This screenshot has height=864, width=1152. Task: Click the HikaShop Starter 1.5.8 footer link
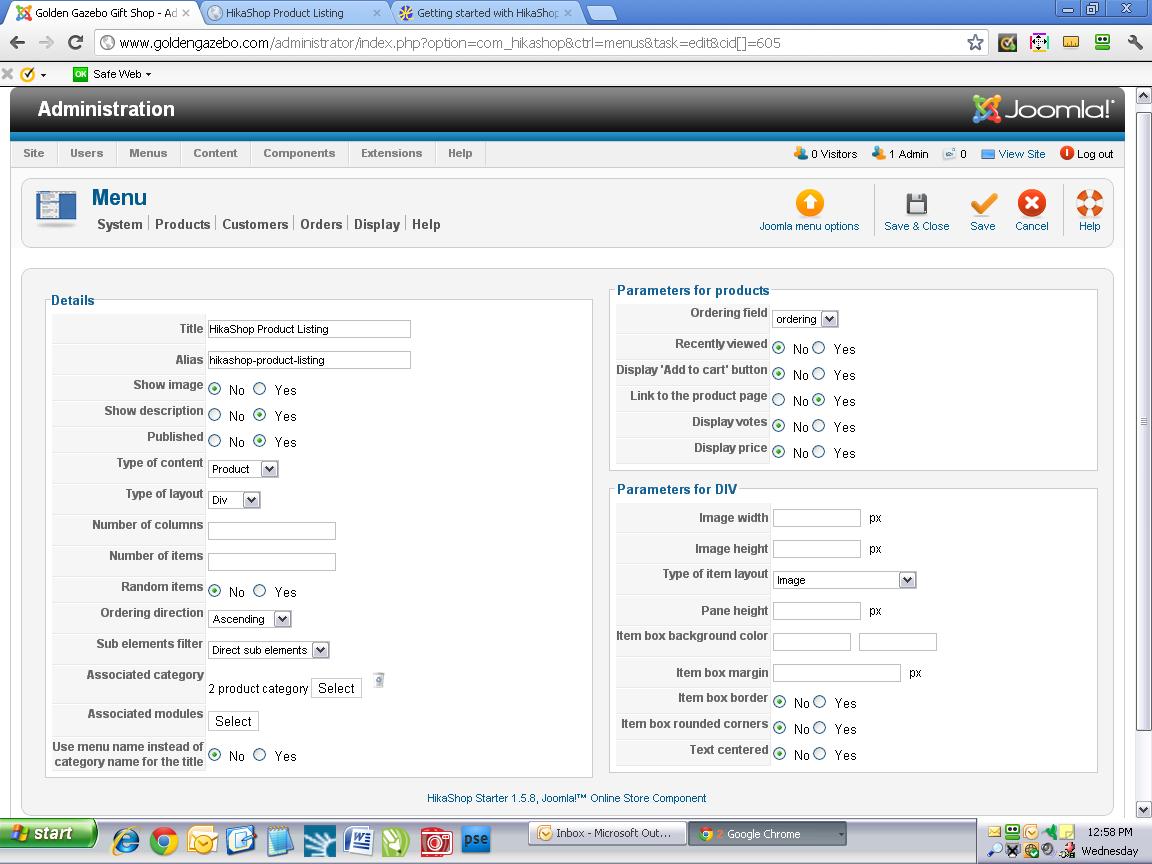coord(566,798)
